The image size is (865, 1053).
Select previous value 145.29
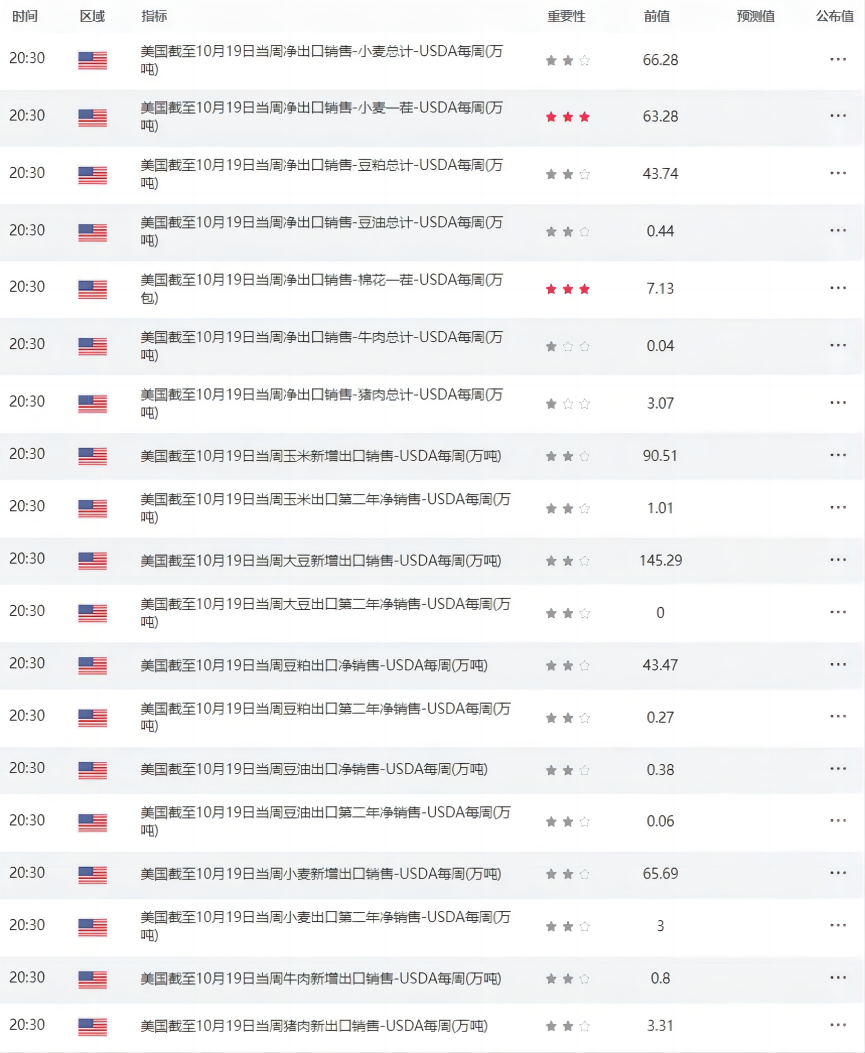[x=661, y=560]
